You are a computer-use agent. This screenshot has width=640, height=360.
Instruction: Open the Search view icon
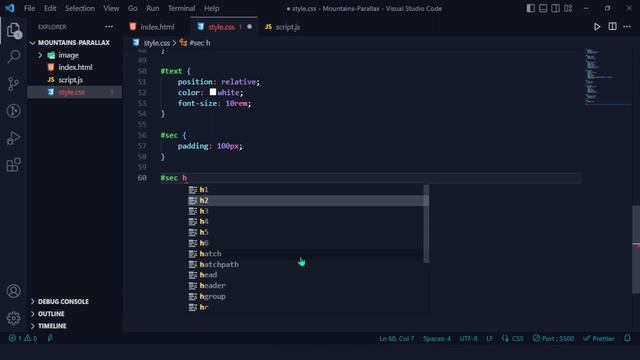[x=13, y=56]
